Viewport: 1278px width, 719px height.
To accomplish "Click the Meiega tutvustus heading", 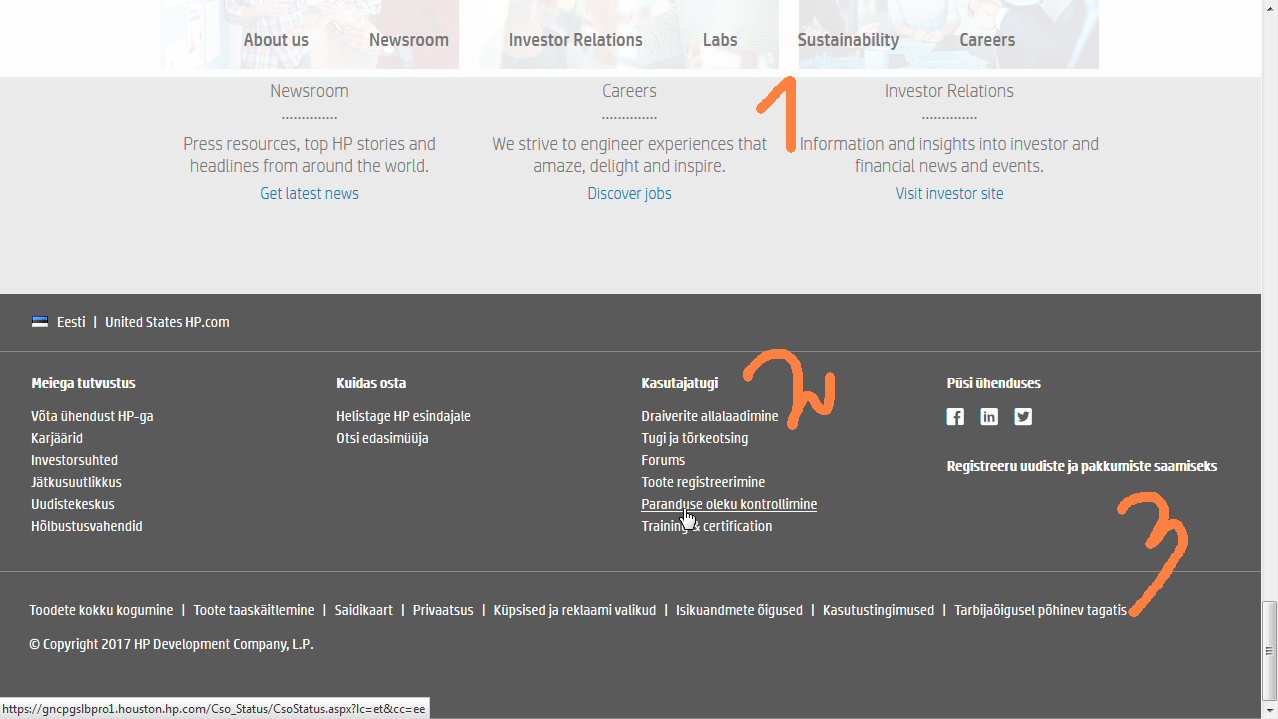I will click(83, 383).
